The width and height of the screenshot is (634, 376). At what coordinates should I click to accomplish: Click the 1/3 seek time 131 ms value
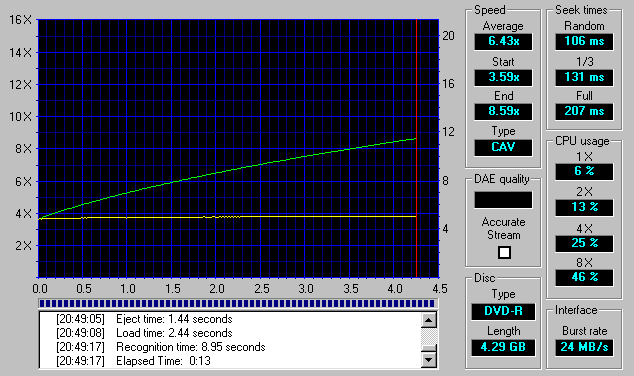coord(584,77)
